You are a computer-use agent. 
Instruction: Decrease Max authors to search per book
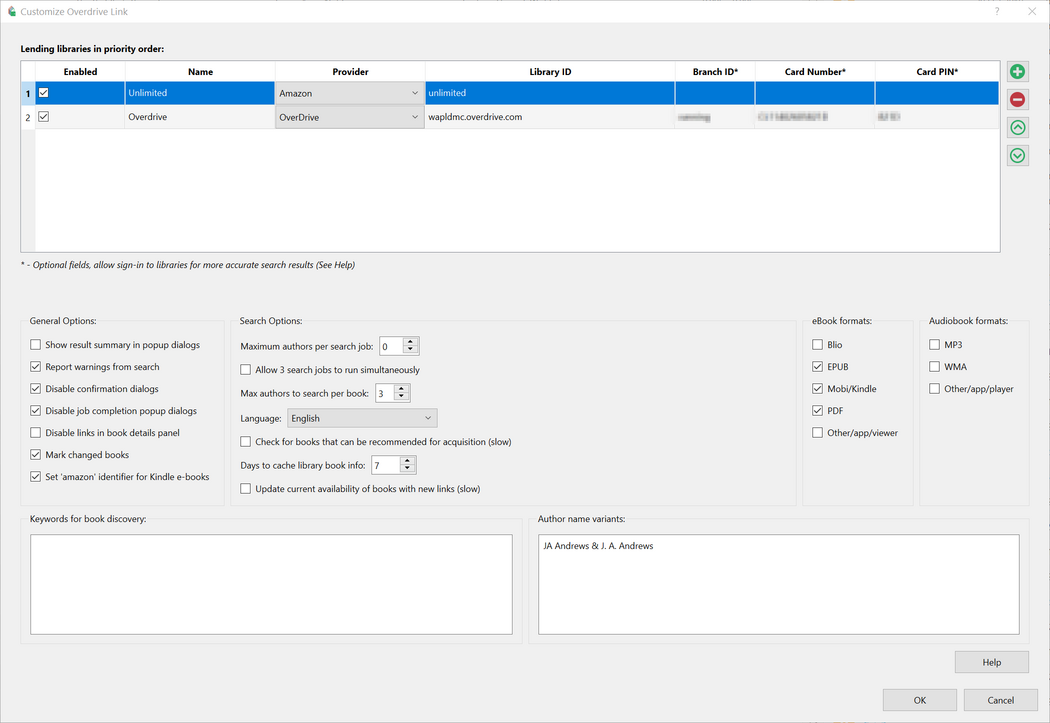coord(402,397)
